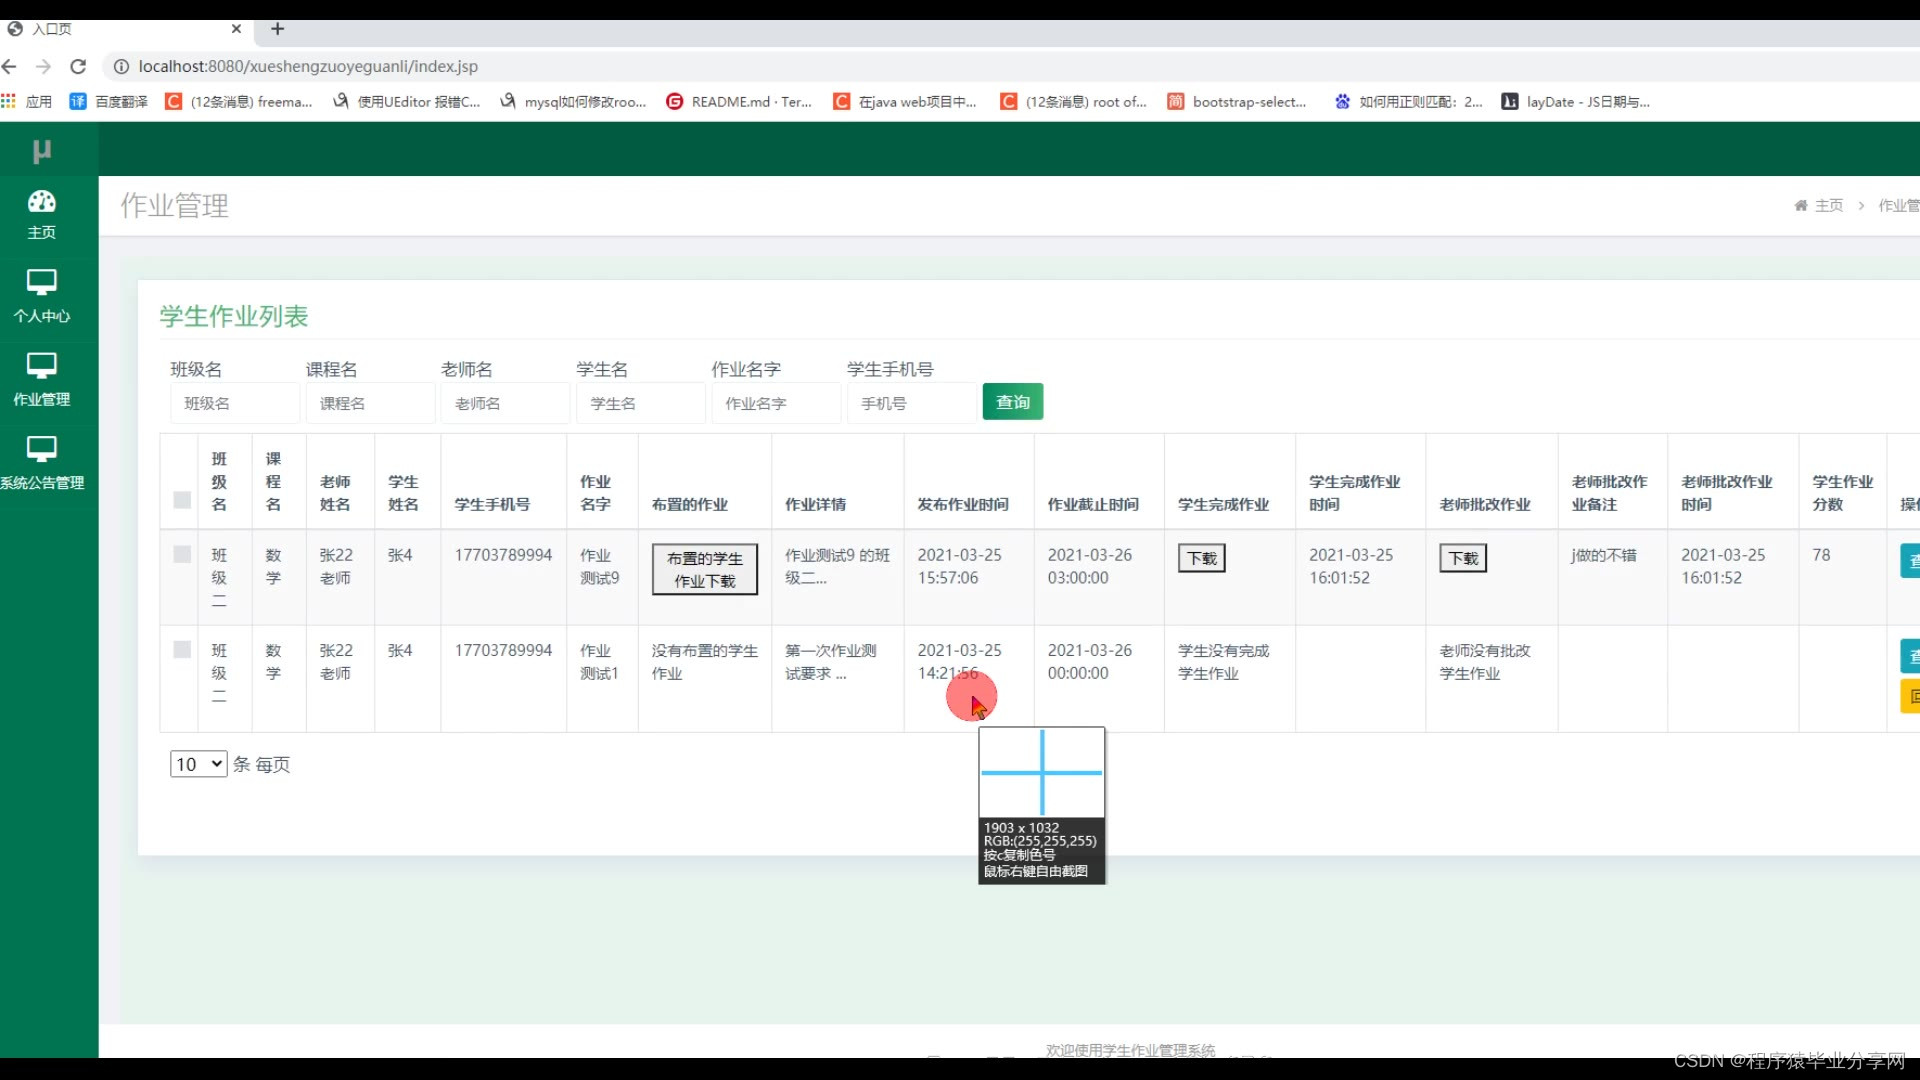This screenshot has height=1080, width=1920.
Task: Focus the 班级名 search field
Action: click(x=234, y=403)
